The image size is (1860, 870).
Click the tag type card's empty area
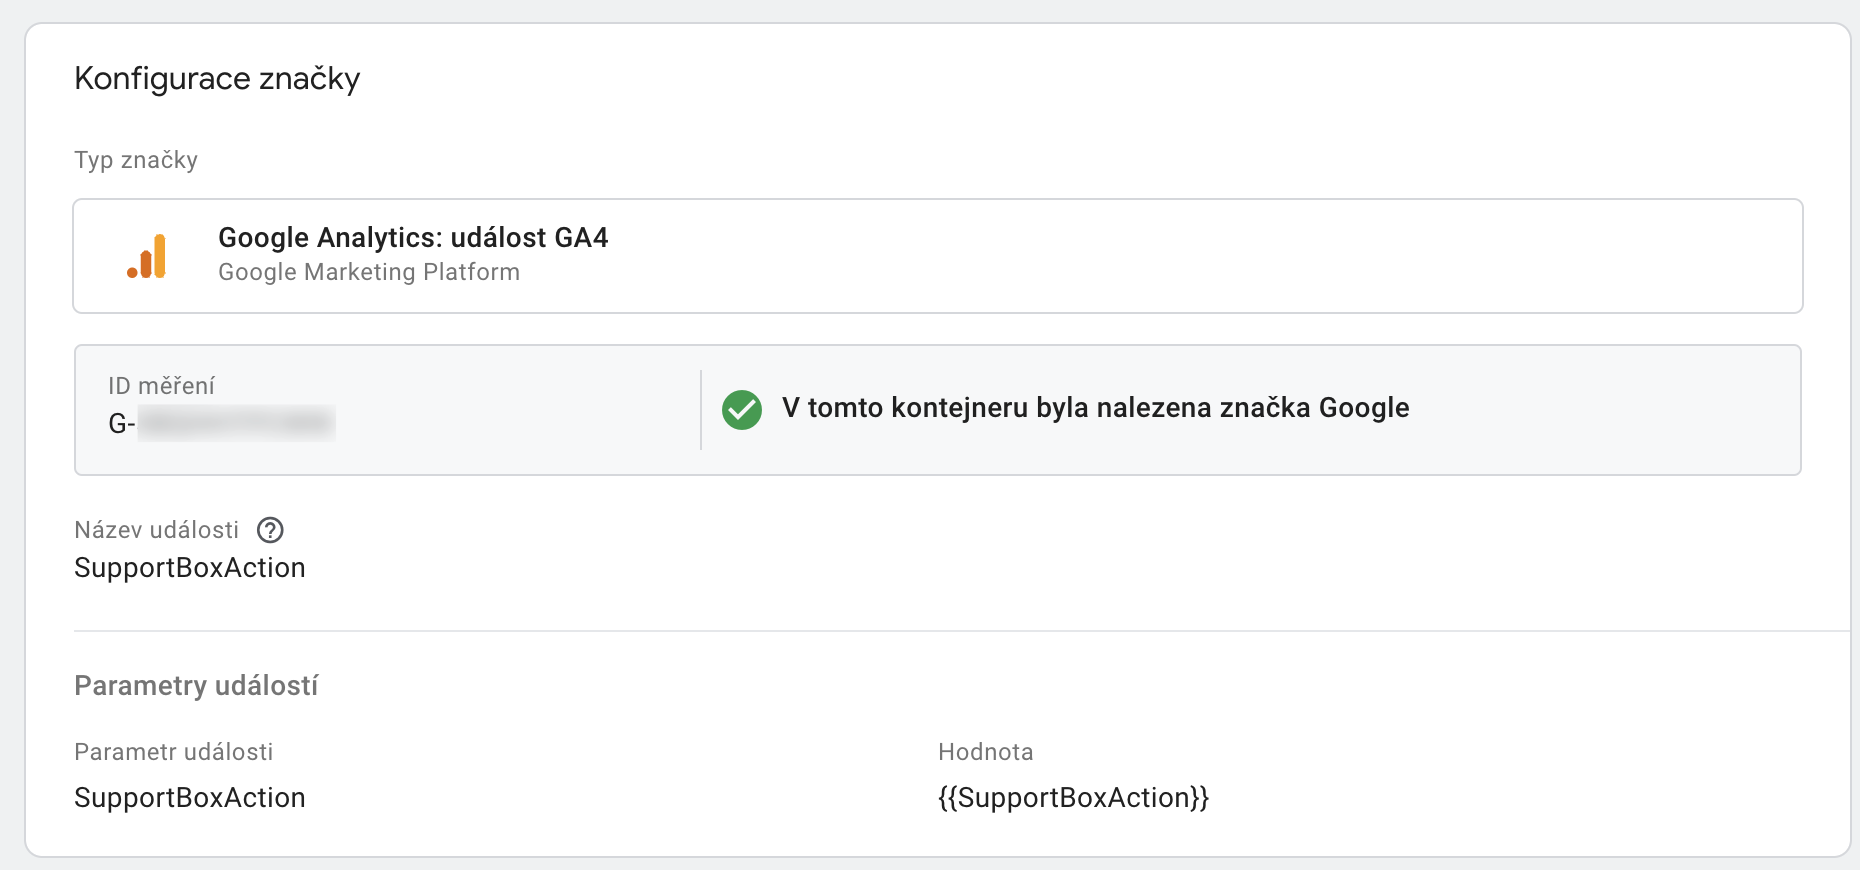(1200, 256)
